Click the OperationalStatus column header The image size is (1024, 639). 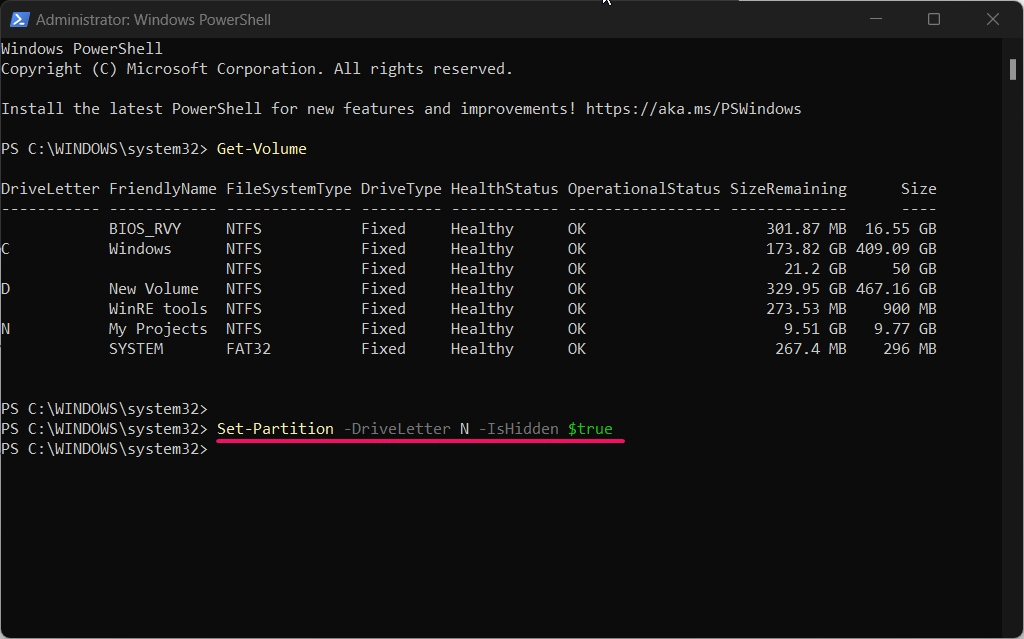[x=644, y=189]
